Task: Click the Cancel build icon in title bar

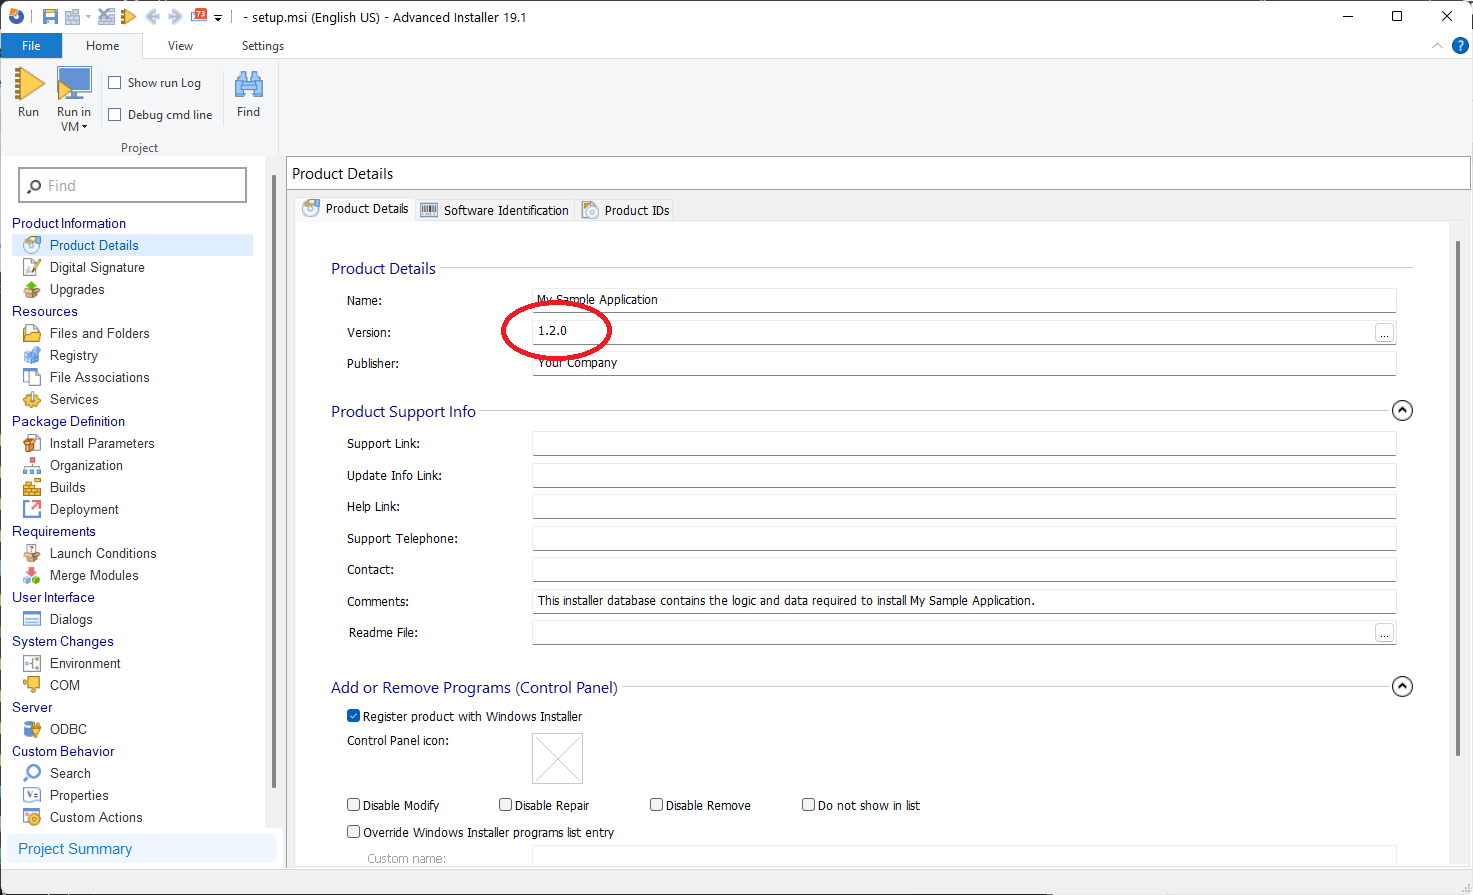Action: pyautogui.click(x=106, y=17)
